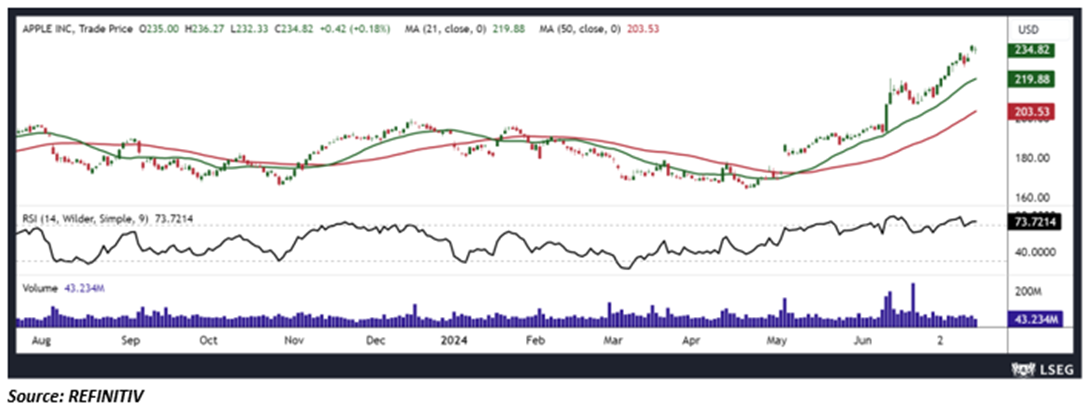Click the Source: REFINITIV caption

(76, 396)
